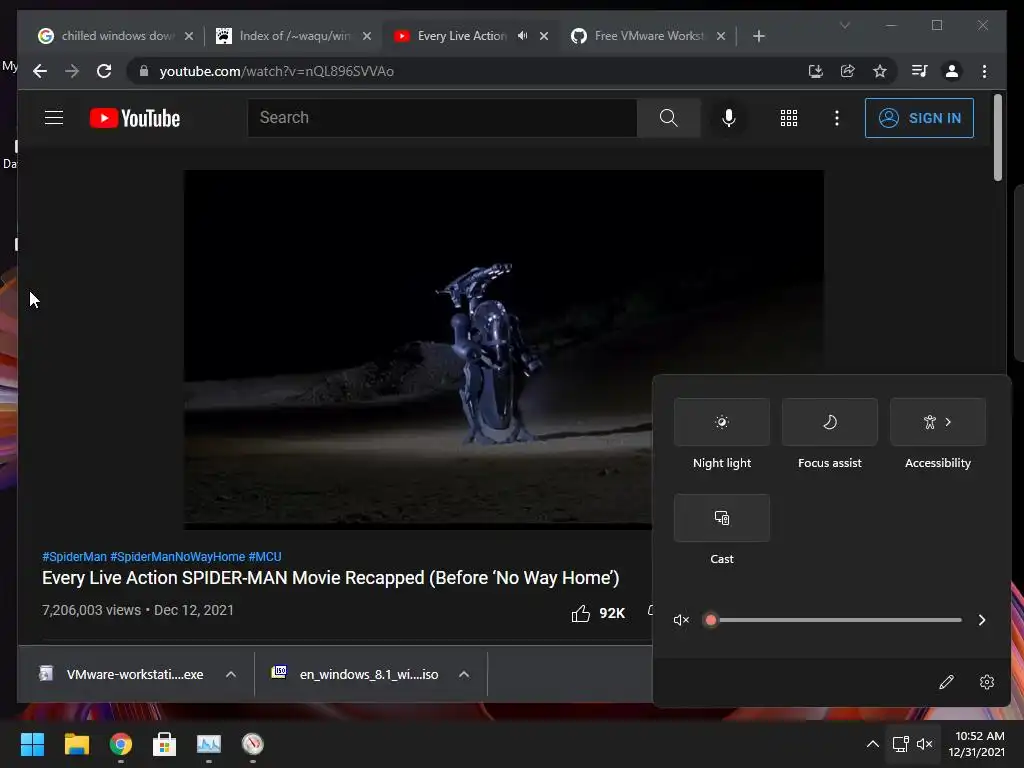Open options for en_windows_8.1 iso download
This screenshot has width=1024, height=768.
(464, 674)
